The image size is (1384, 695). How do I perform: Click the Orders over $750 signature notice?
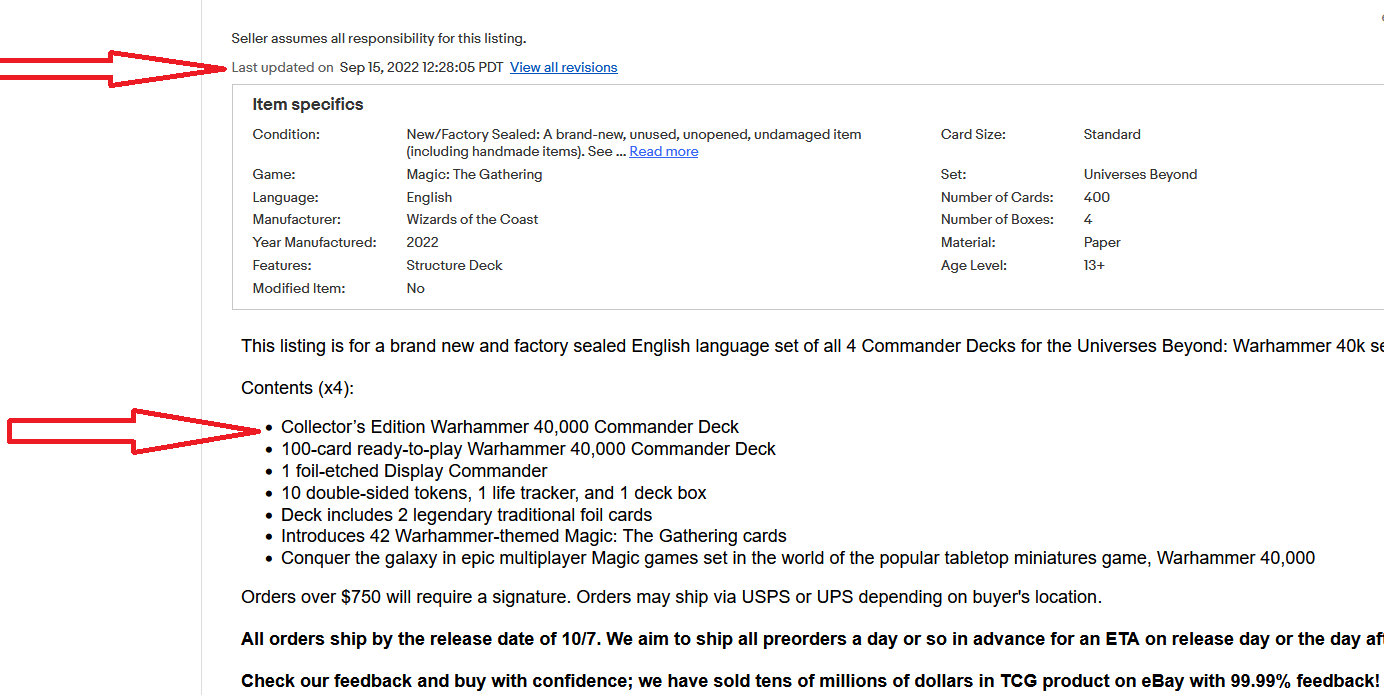(670, 597)
